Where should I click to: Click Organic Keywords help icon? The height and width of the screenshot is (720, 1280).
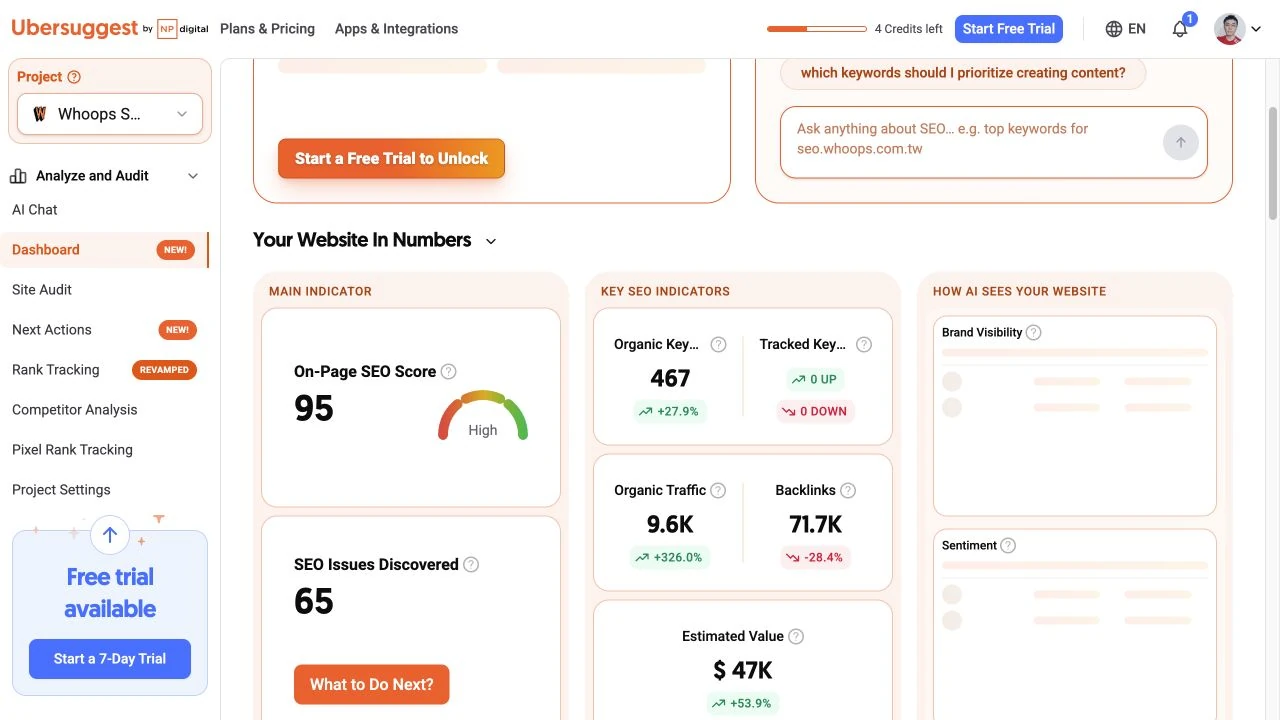718,344
